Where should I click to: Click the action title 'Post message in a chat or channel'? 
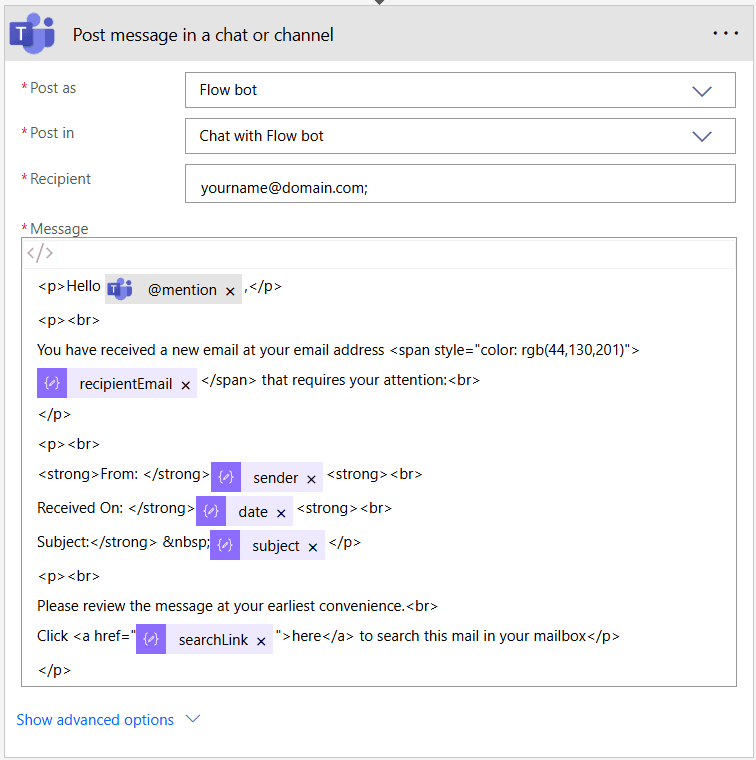point(203,35)
